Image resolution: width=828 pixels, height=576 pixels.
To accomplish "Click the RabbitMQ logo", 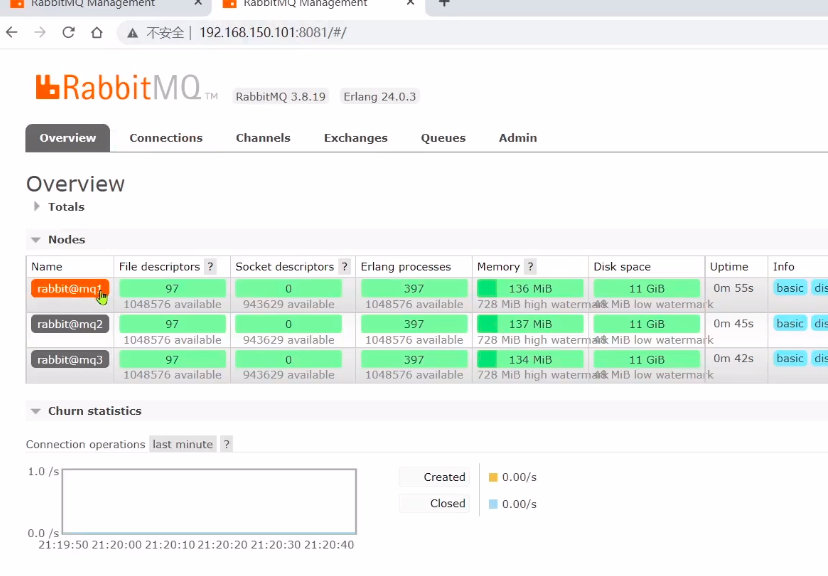I will pyautogui.click(x=126, y=87).
